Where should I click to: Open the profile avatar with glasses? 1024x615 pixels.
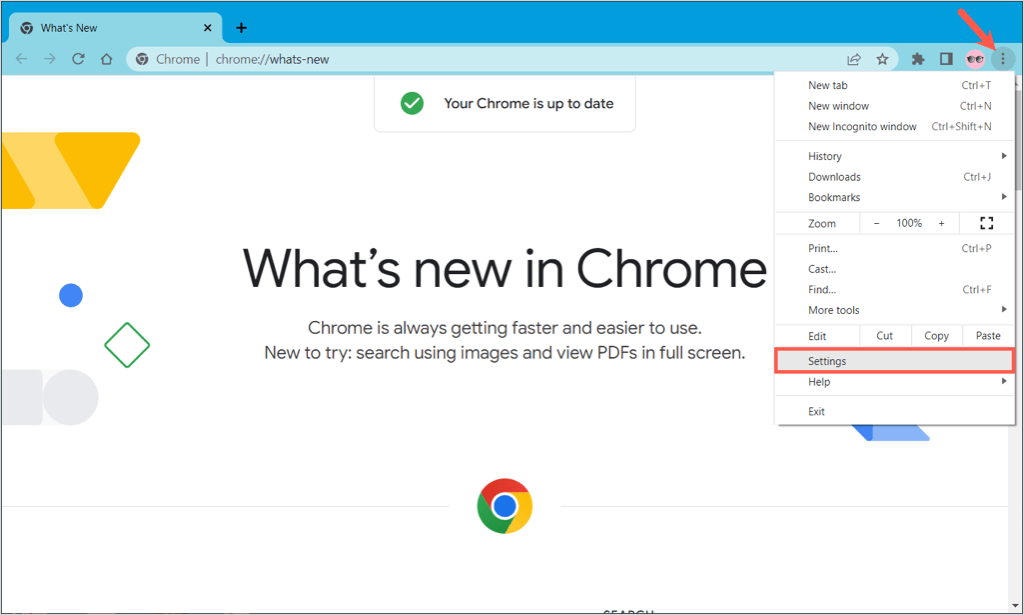975,59
